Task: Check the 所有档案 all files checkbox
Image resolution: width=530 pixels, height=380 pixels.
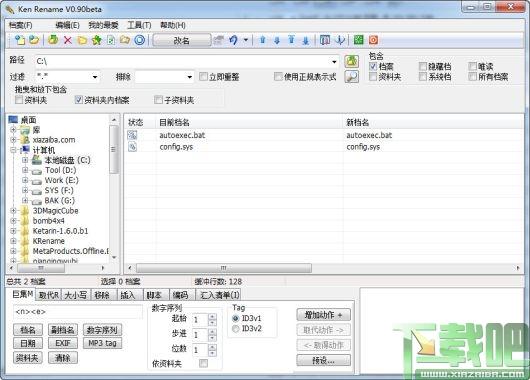Action: [473, 77]
